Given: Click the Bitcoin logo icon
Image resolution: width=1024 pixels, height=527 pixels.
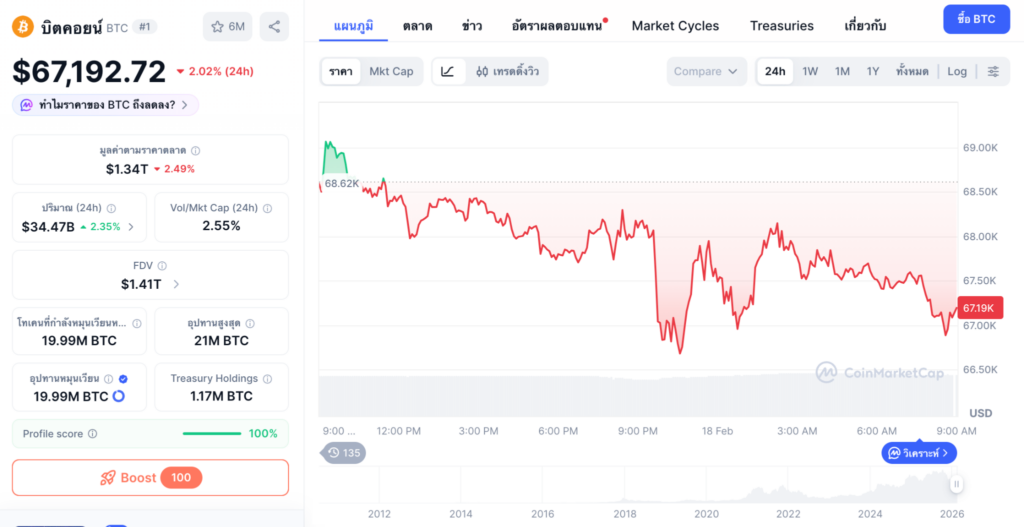Looking at the screenshot, I should pos(22,27).
